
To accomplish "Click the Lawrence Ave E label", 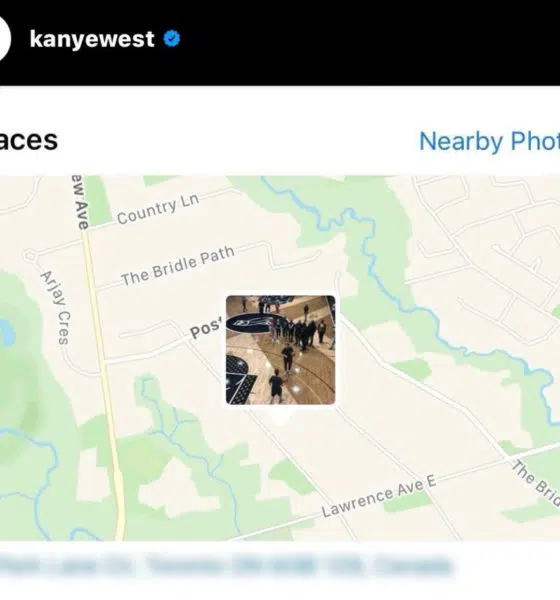I will pyautogui.click(x=379, y=496).
